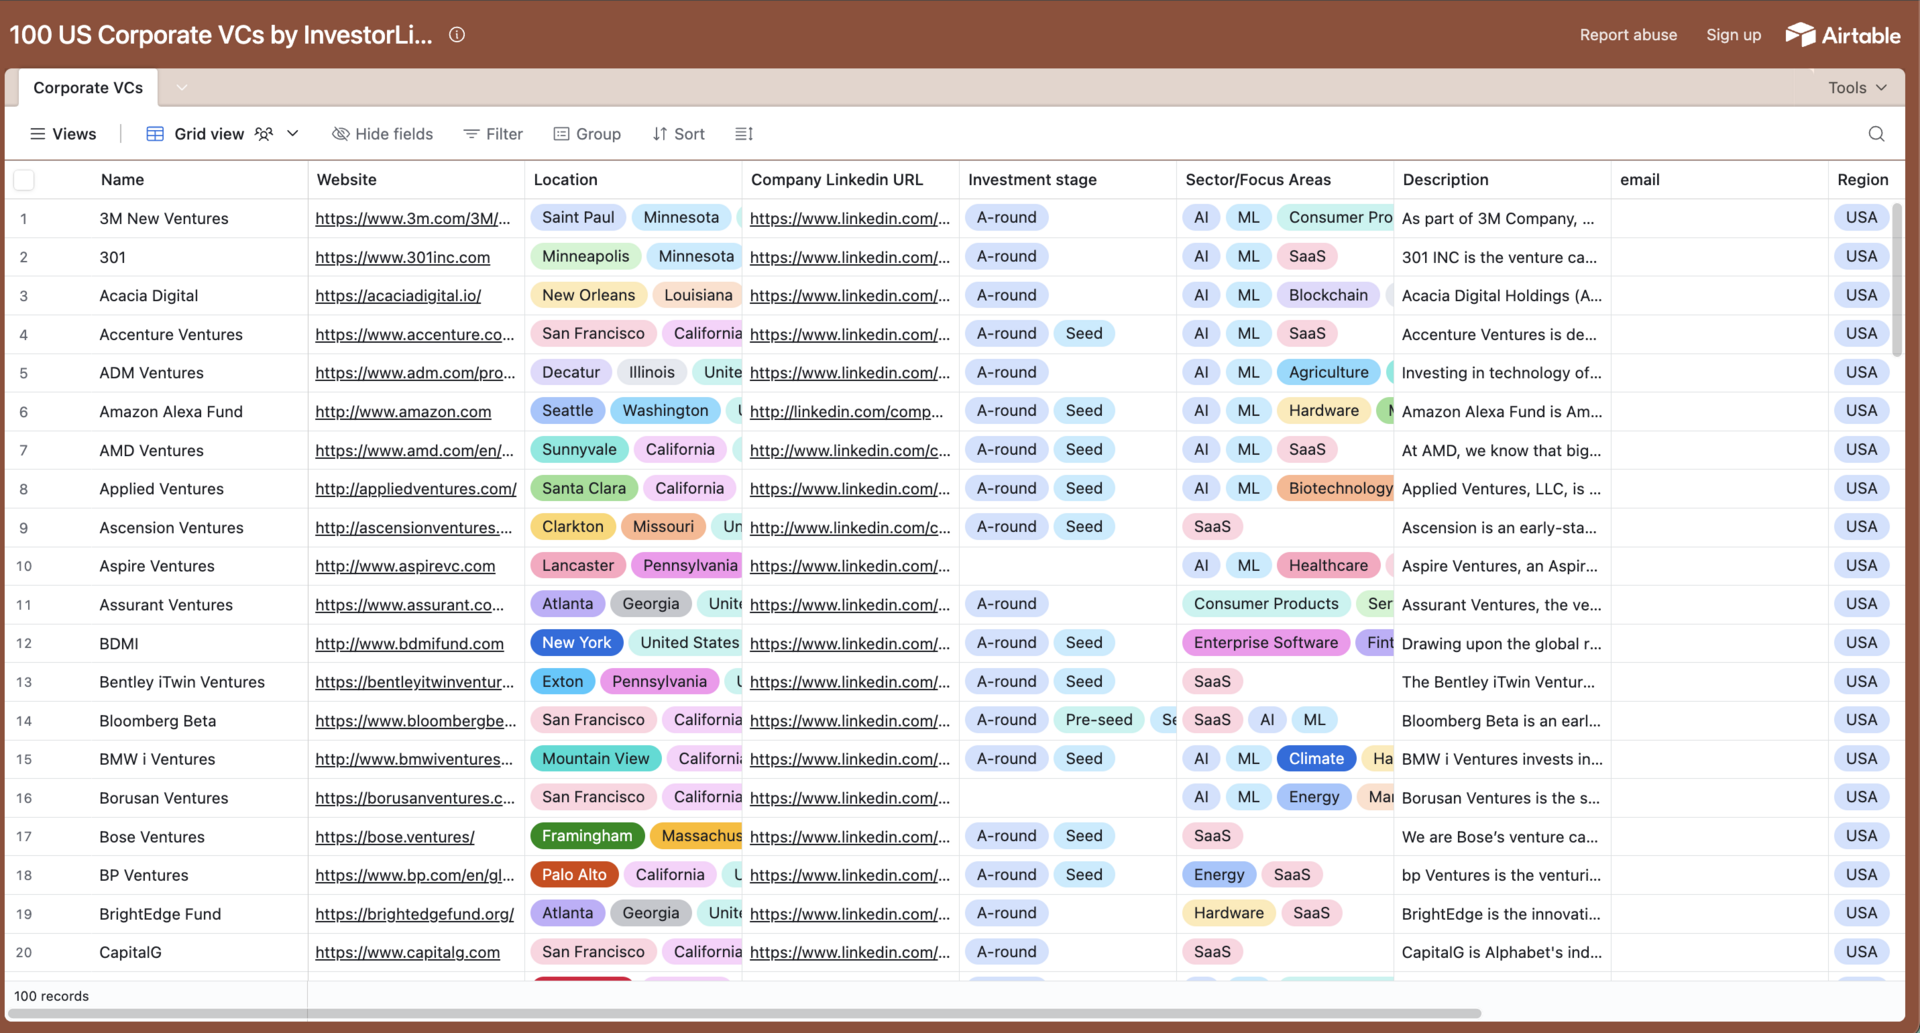1920x1033 pixels.
Task: Click the Sign up link
Action: 1733,35
